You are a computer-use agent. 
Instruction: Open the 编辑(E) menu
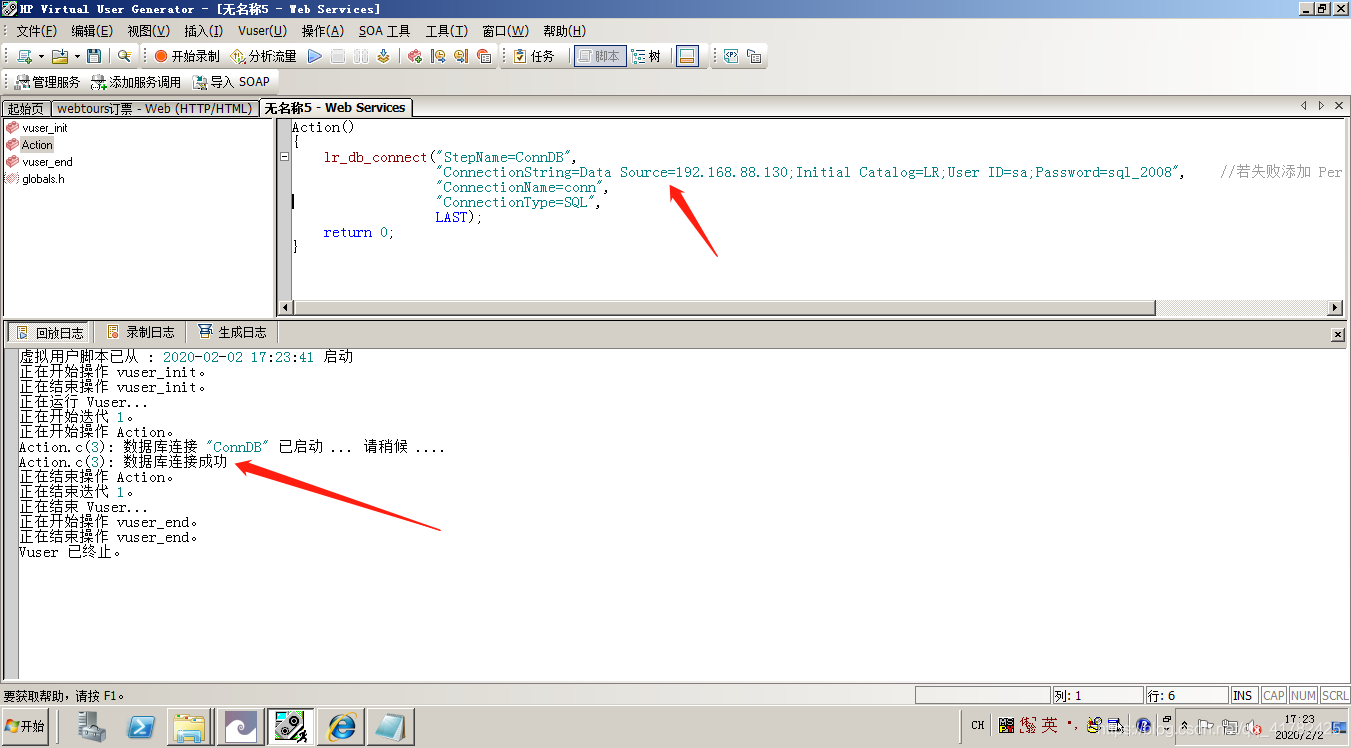[92, 31]
